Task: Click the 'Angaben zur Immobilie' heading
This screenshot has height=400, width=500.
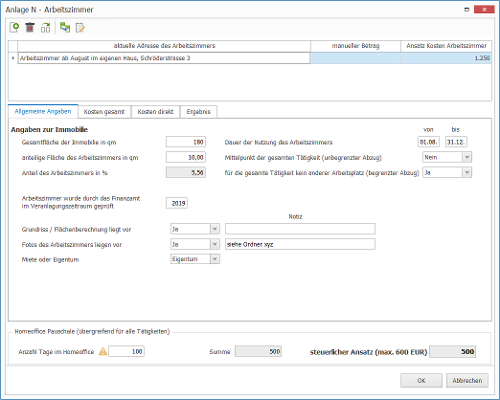Action: click(x=49, y=130)
